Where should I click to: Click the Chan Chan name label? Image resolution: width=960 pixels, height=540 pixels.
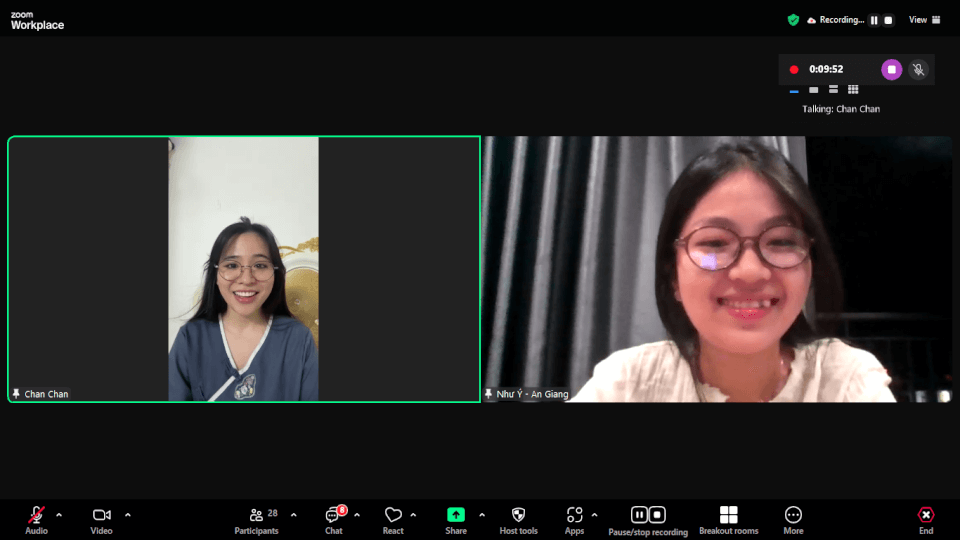point(46,394)
